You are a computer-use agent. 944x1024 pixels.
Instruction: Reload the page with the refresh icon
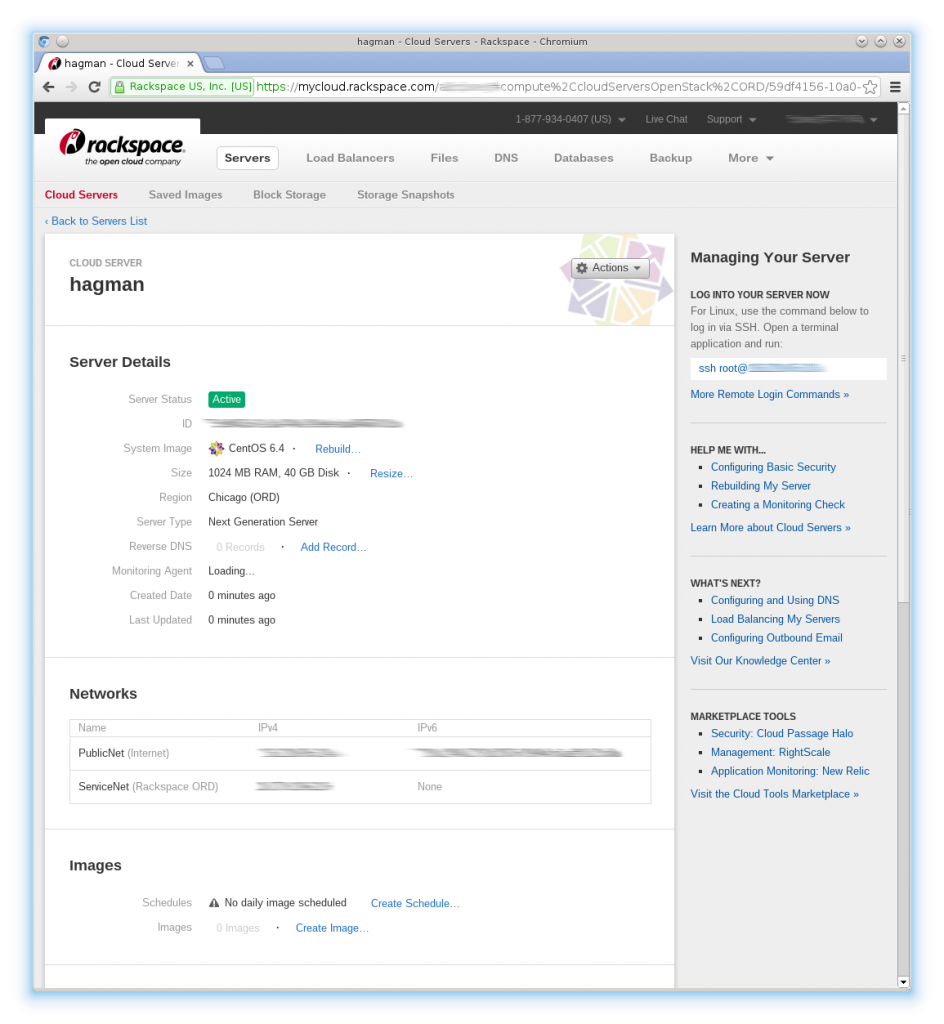click(x=94, y=87)
